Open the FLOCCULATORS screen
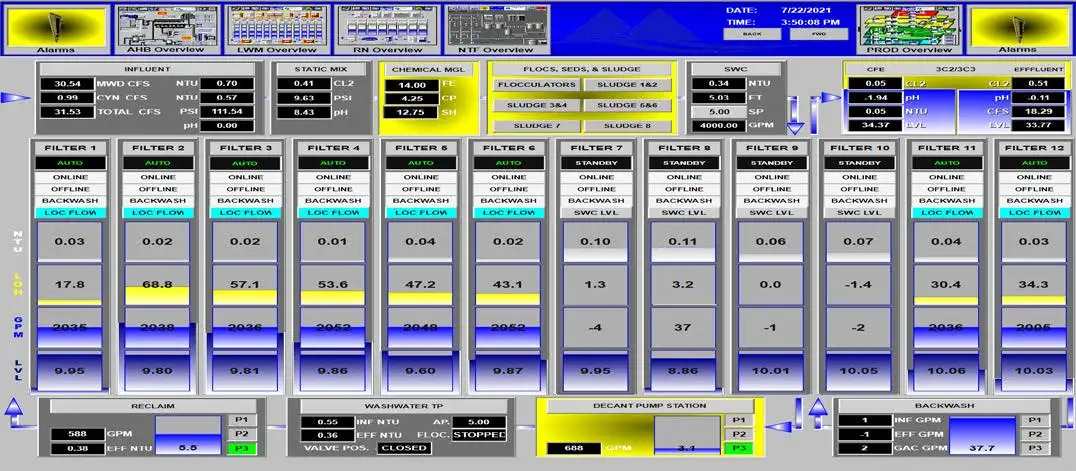 coord(535,85)
